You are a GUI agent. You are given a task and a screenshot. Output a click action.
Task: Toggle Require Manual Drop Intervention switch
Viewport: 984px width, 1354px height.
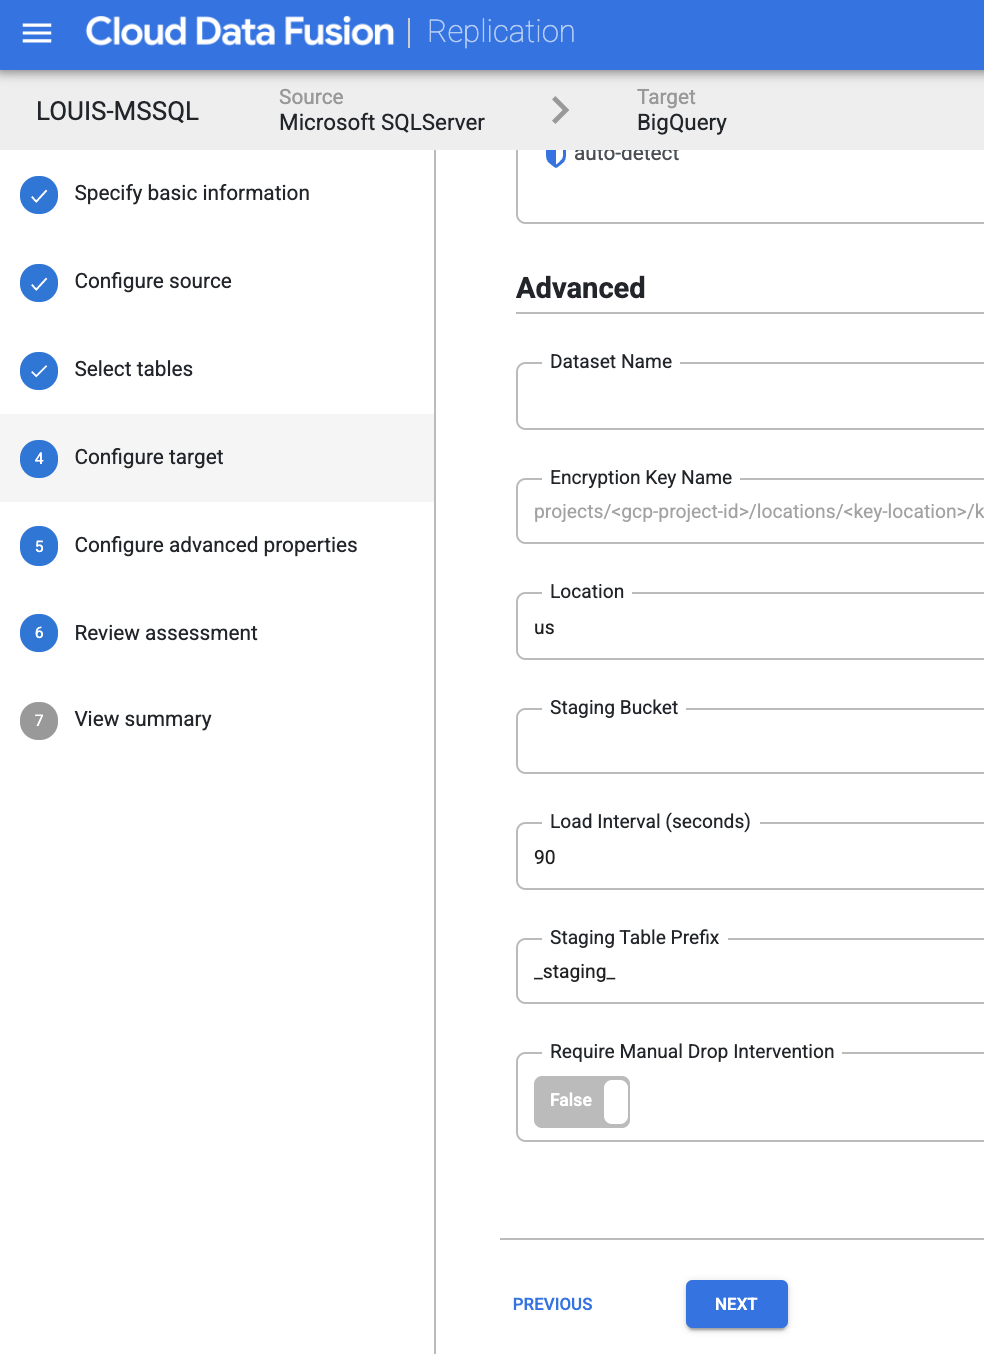[x=582, y=1102]
